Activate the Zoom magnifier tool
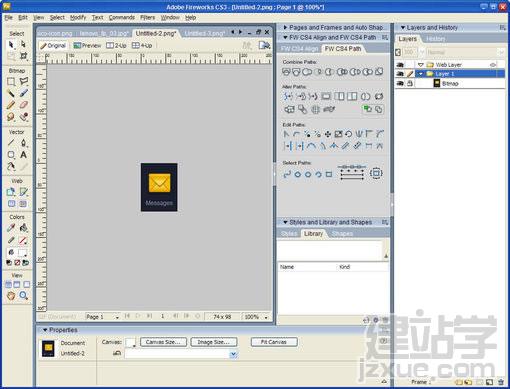Viewport: 510px width, 389px height. [23, 295]
